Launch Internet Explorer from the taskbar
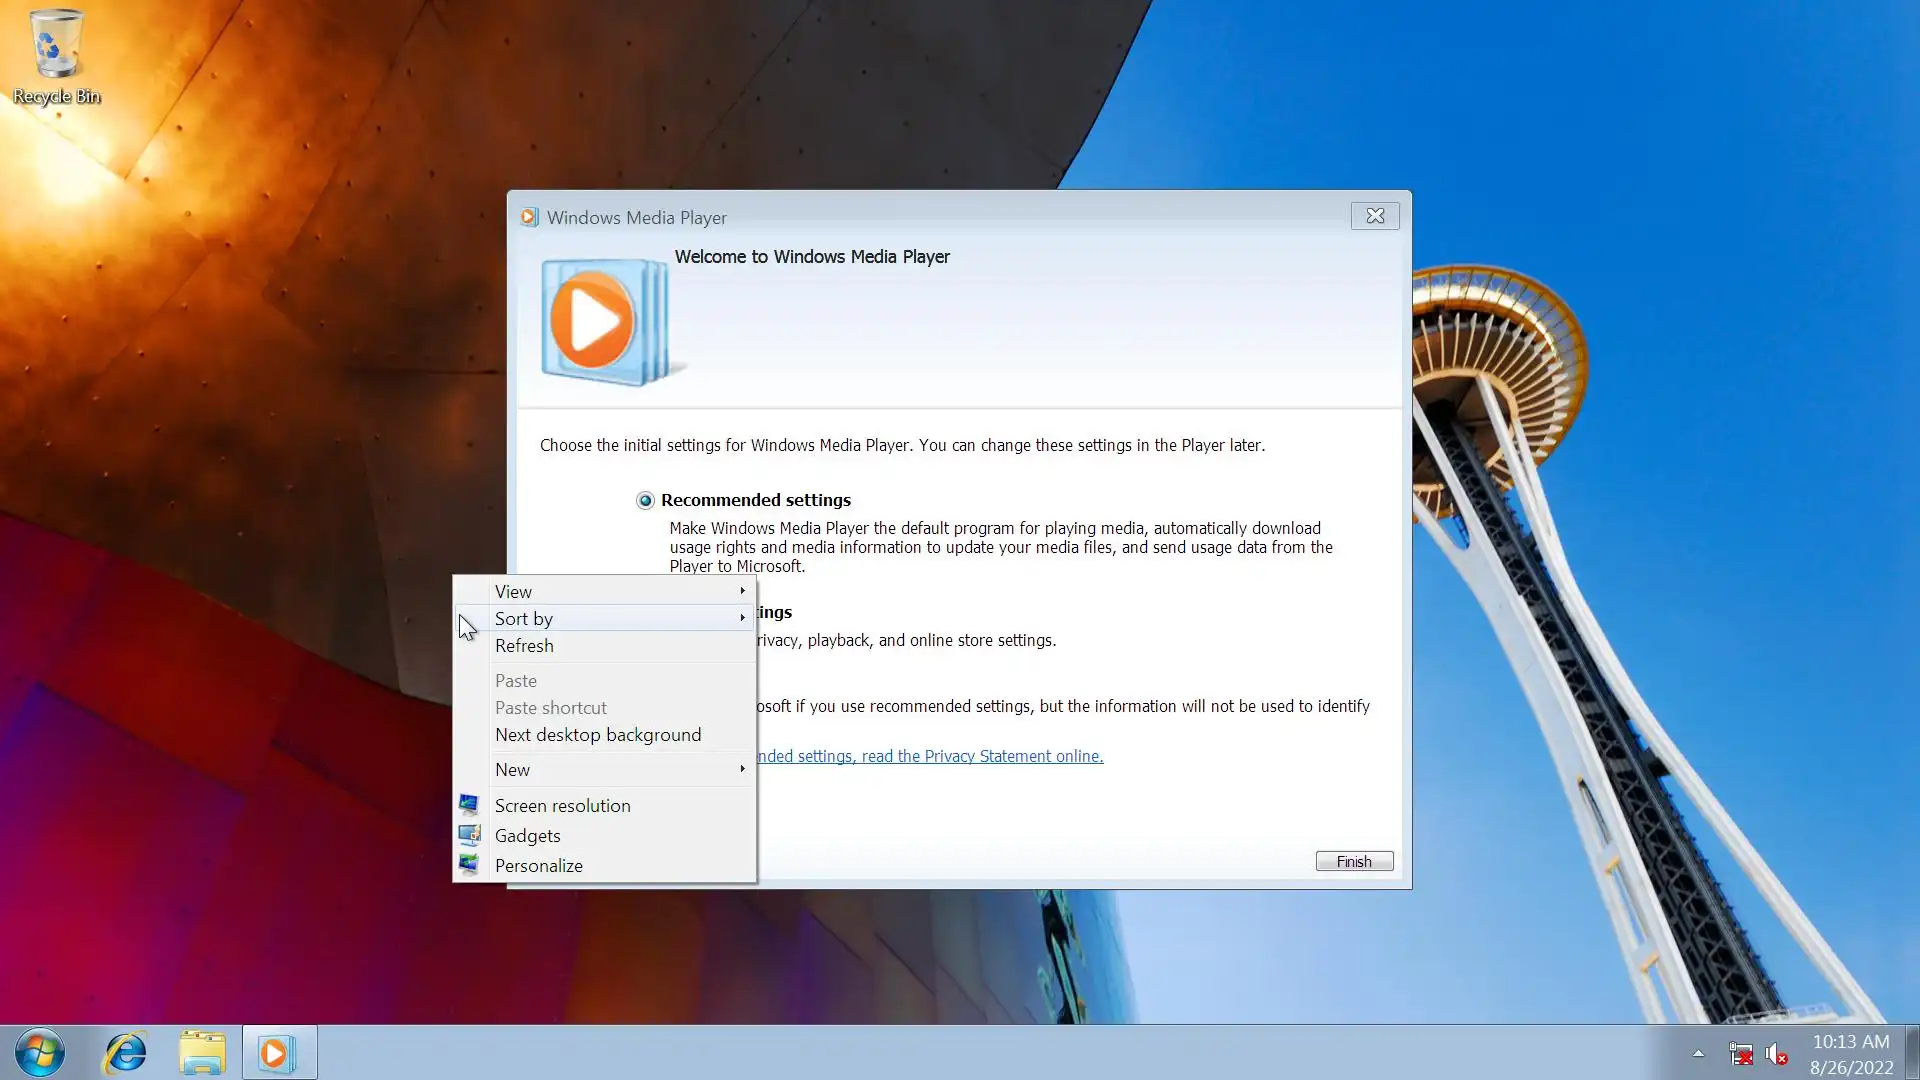1920x1080 pixels. point(126,1052)
